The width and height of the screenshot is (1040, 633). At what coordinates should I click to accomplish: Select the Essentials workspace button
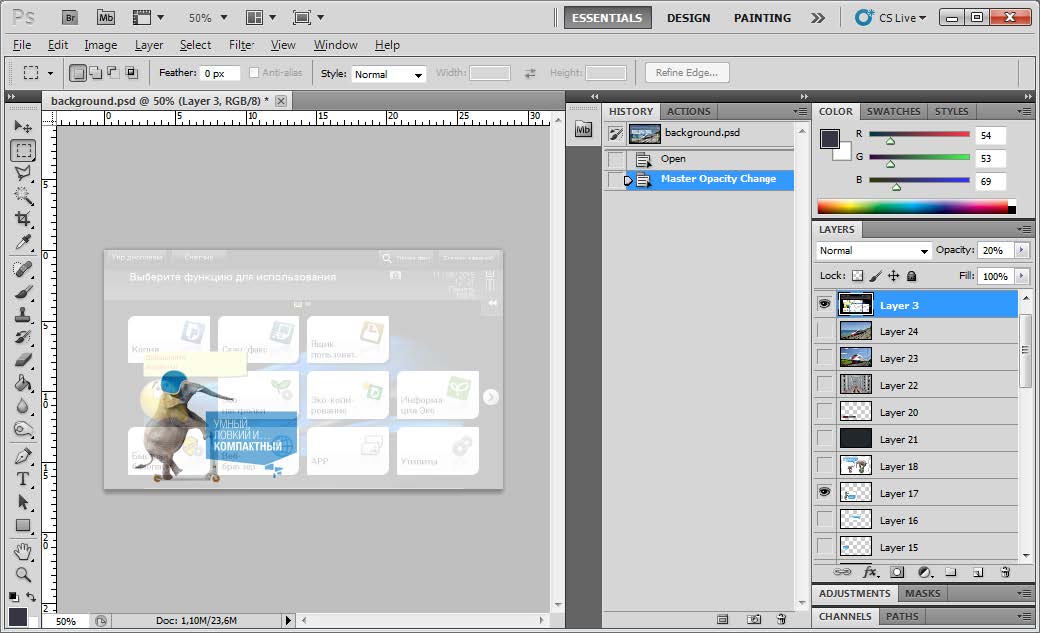(x=607, y=18)
